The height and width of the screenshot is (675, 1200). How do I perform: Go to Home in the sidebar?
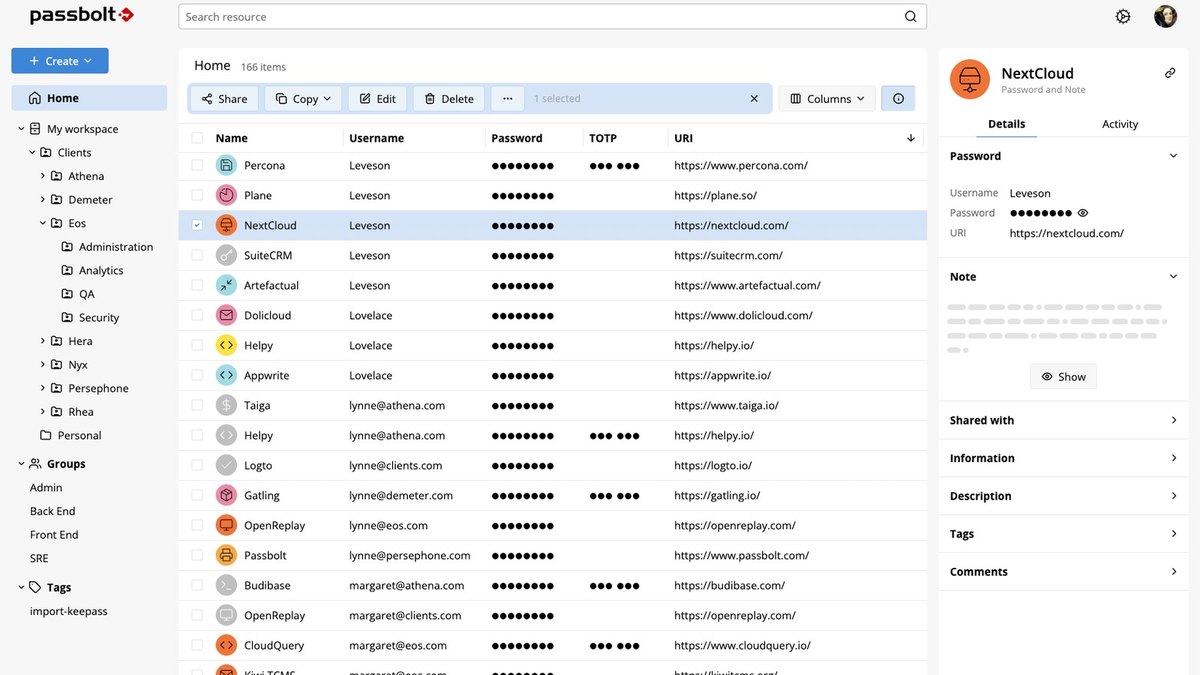89,98
